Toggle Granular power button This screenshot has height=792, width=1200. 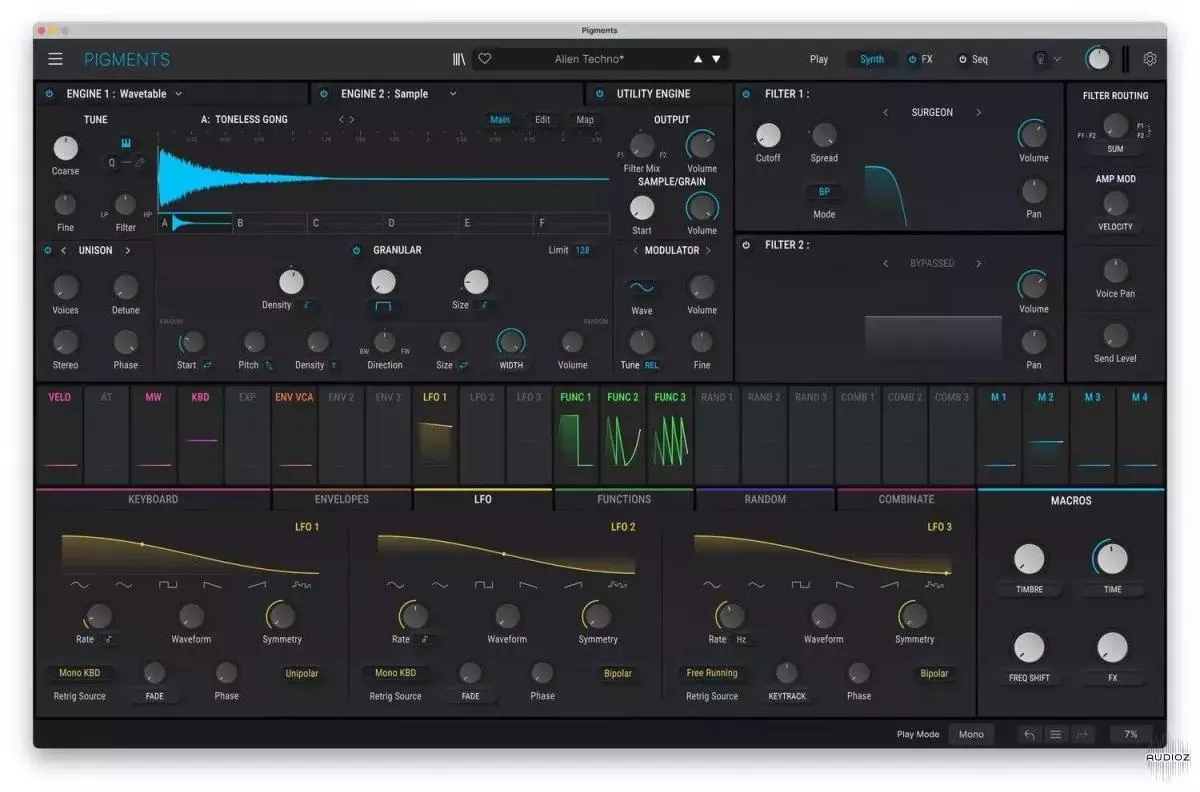pos(356,250)
